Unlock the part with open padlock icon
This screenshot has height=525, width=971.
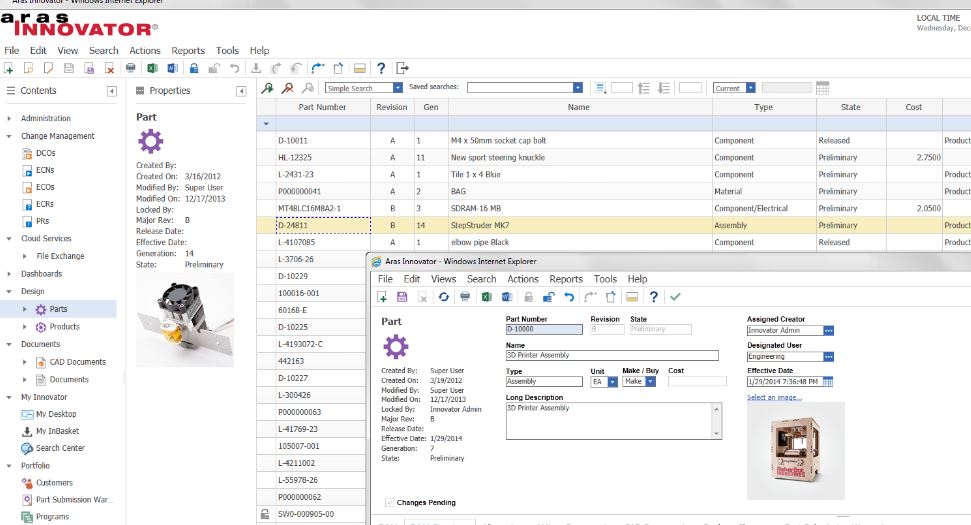point(548,297)
